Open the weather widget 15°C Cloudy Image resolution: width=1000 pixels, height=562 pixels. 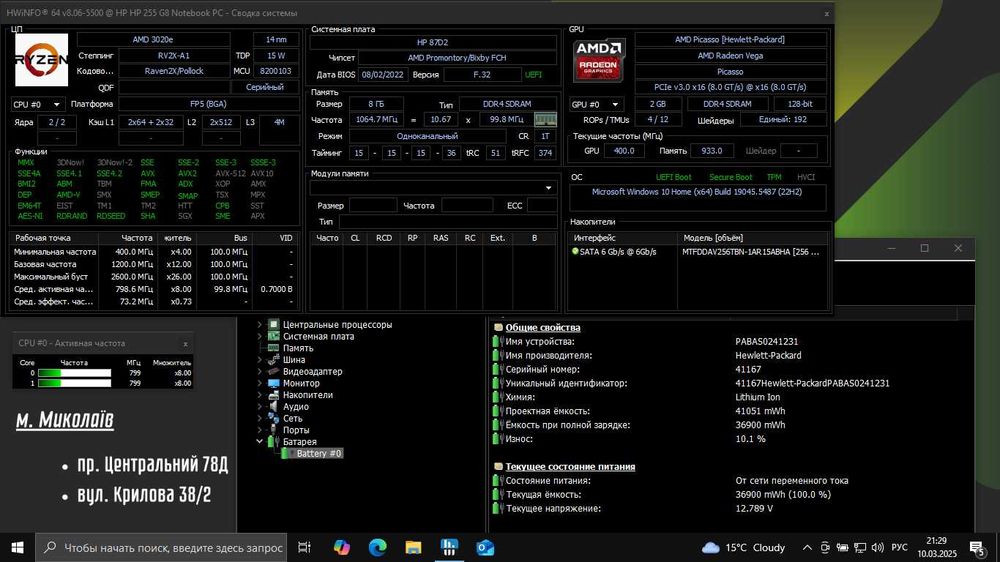point(743,547)
